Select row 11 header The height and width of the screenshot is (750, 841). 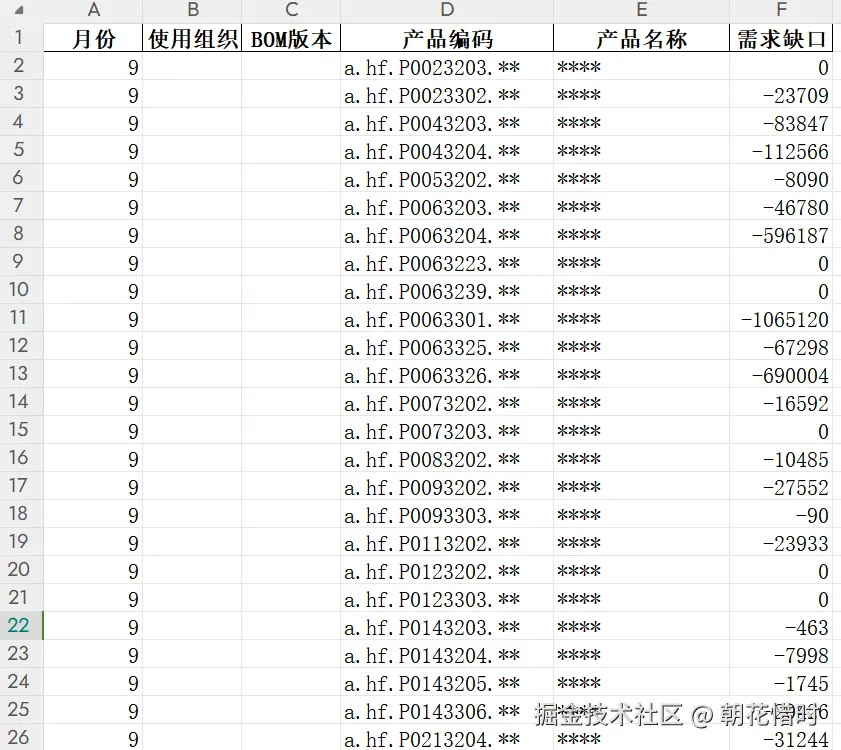coord(19,318)
